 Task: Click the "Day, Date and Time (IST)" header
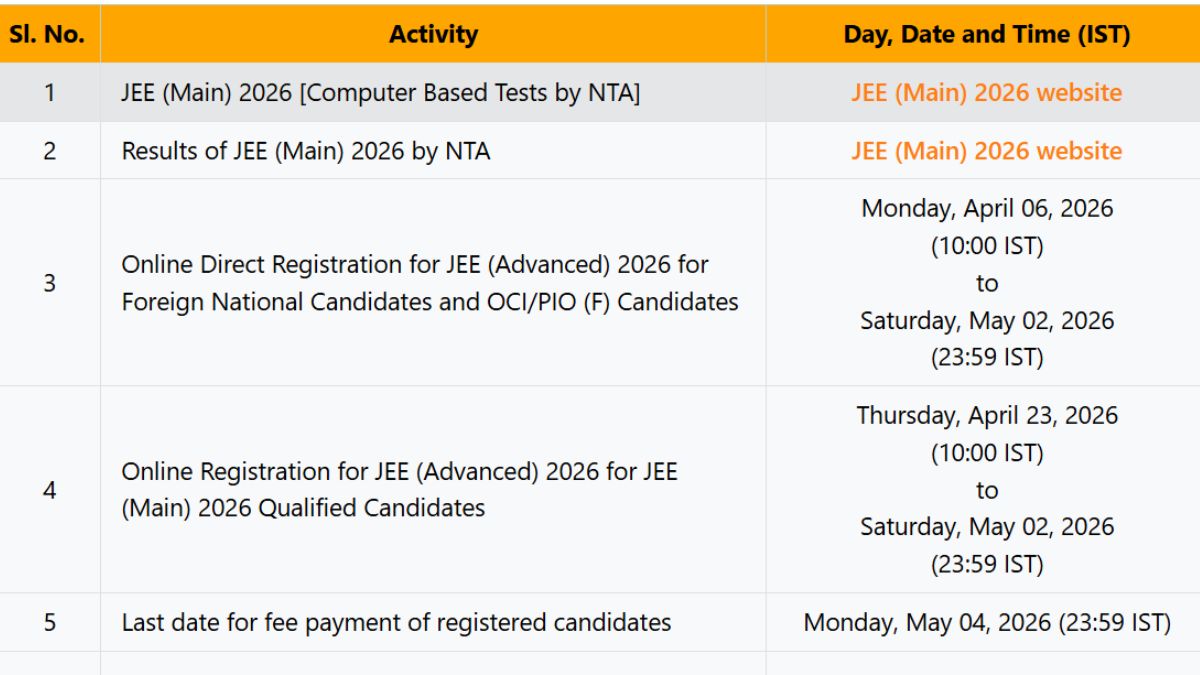986,34
